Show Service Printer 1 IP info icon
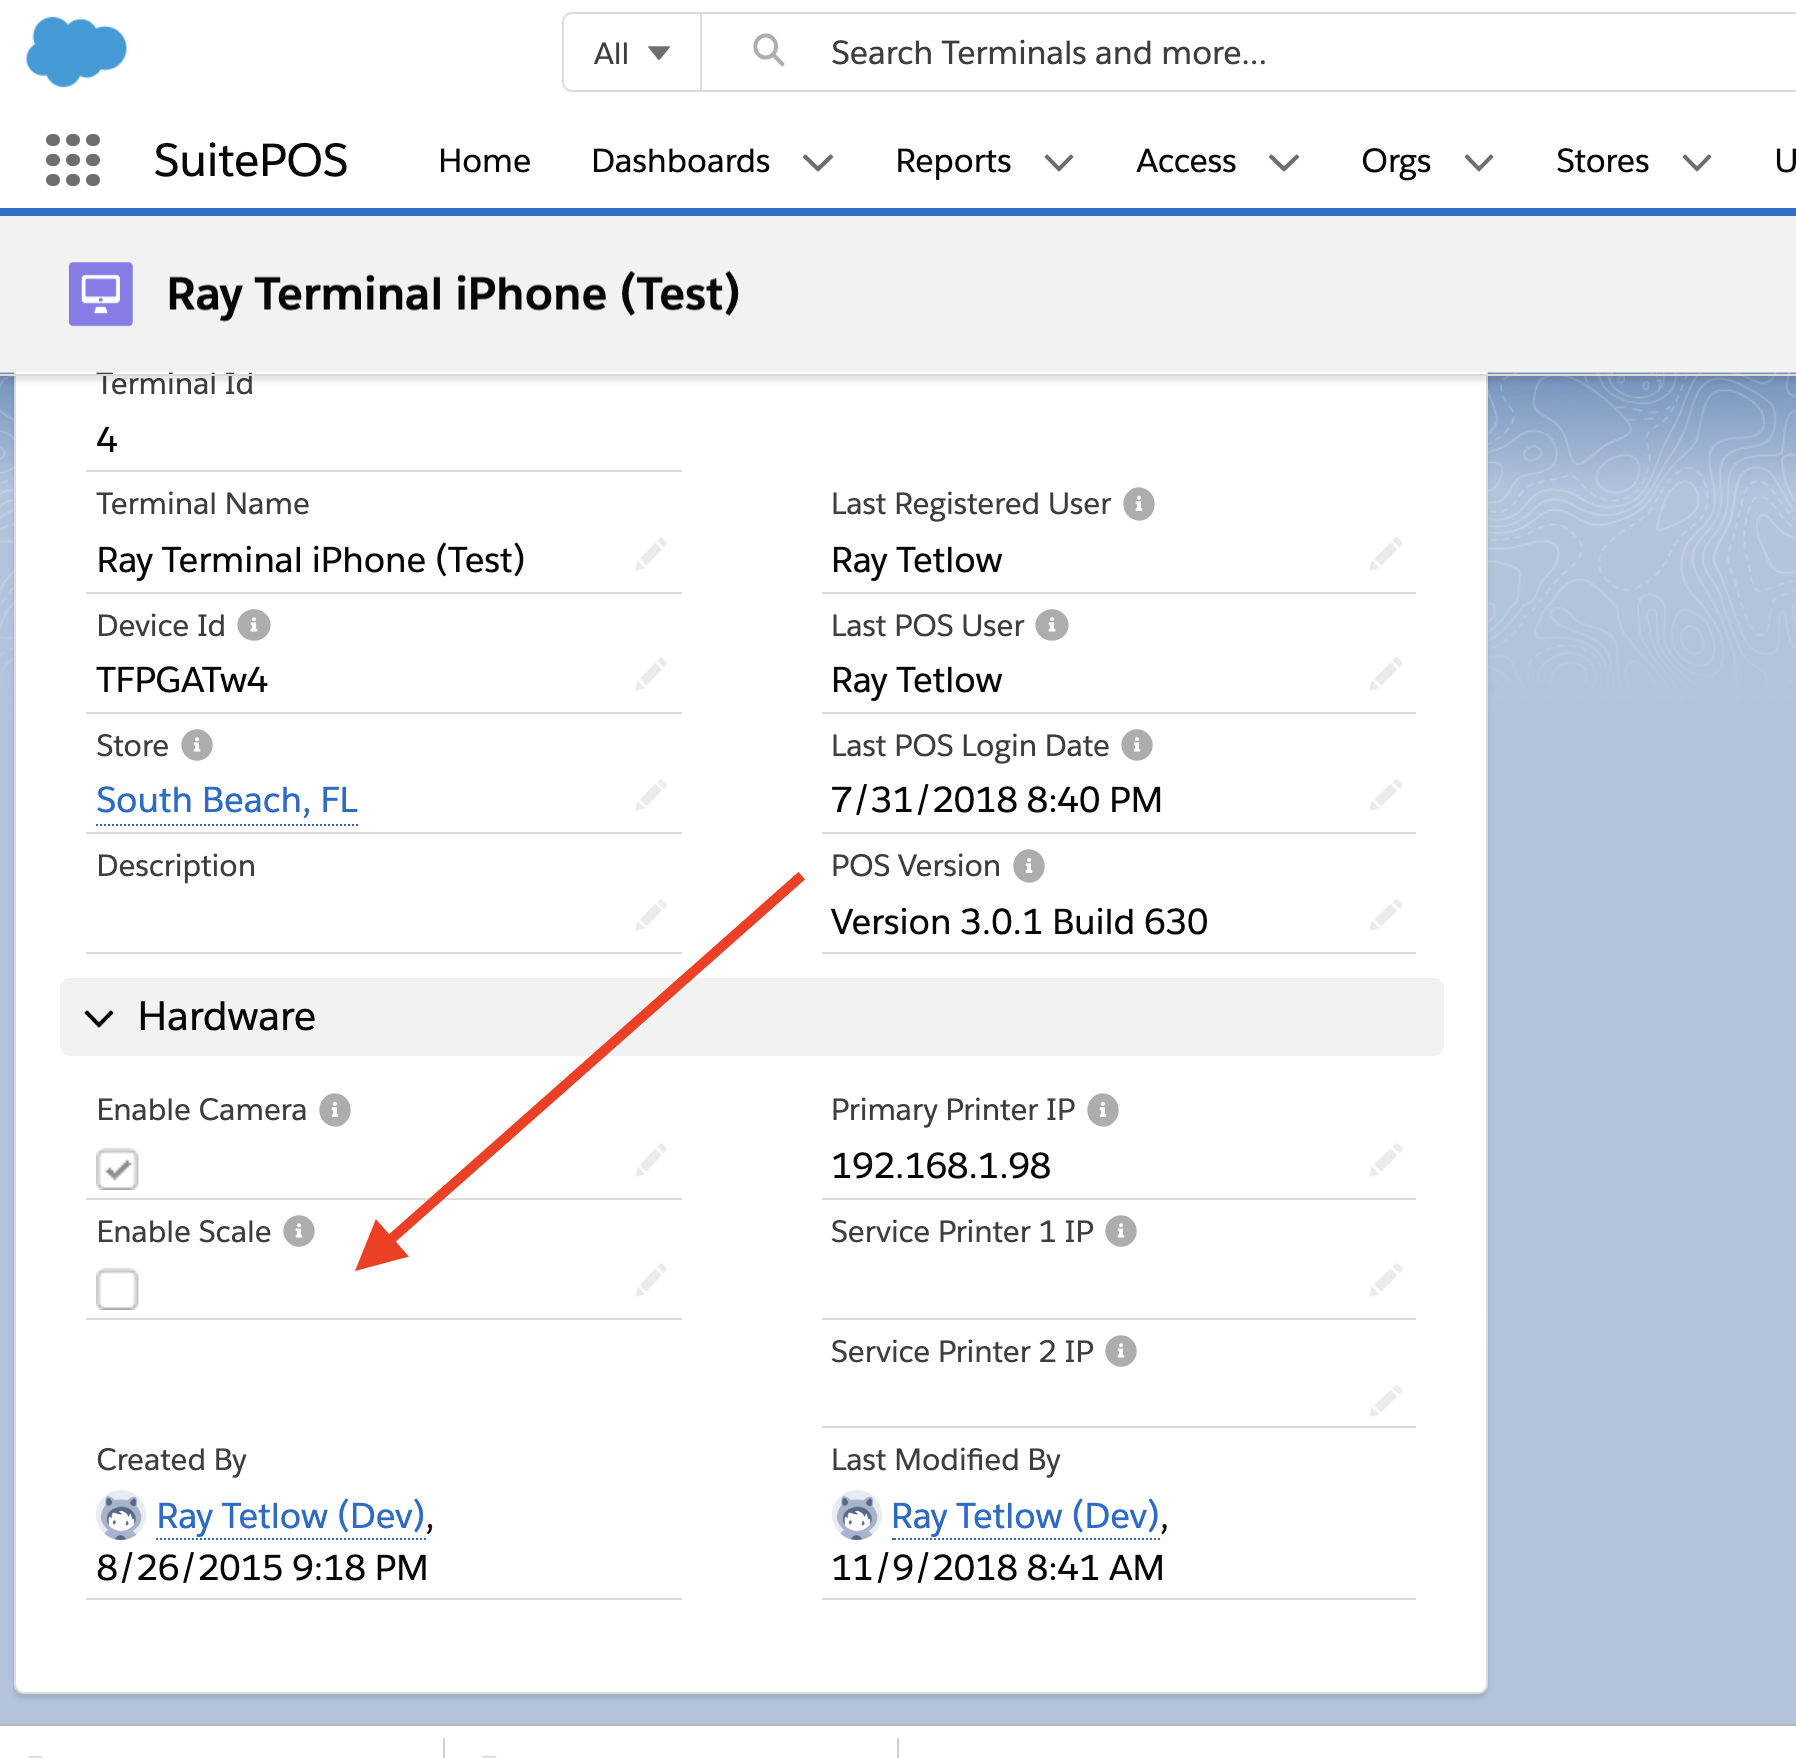The height and width of the screenshot is (1758, 1796). (1121, 1231)
